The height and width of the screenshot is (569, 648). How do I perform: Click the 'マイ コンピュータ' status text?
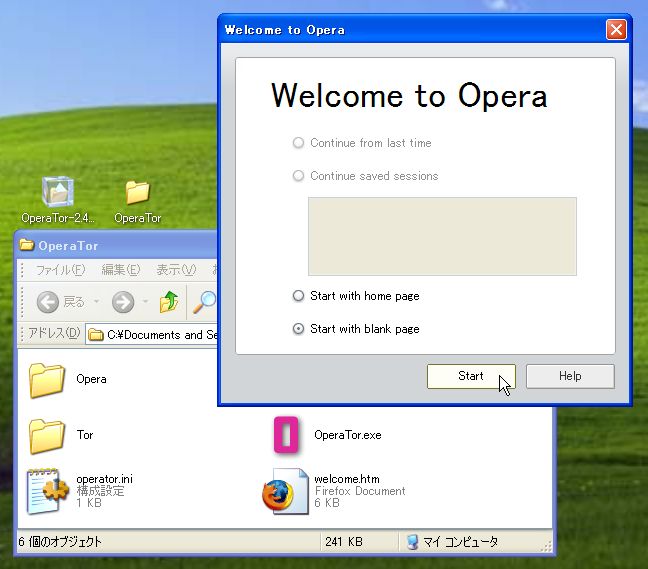point(460,542)
